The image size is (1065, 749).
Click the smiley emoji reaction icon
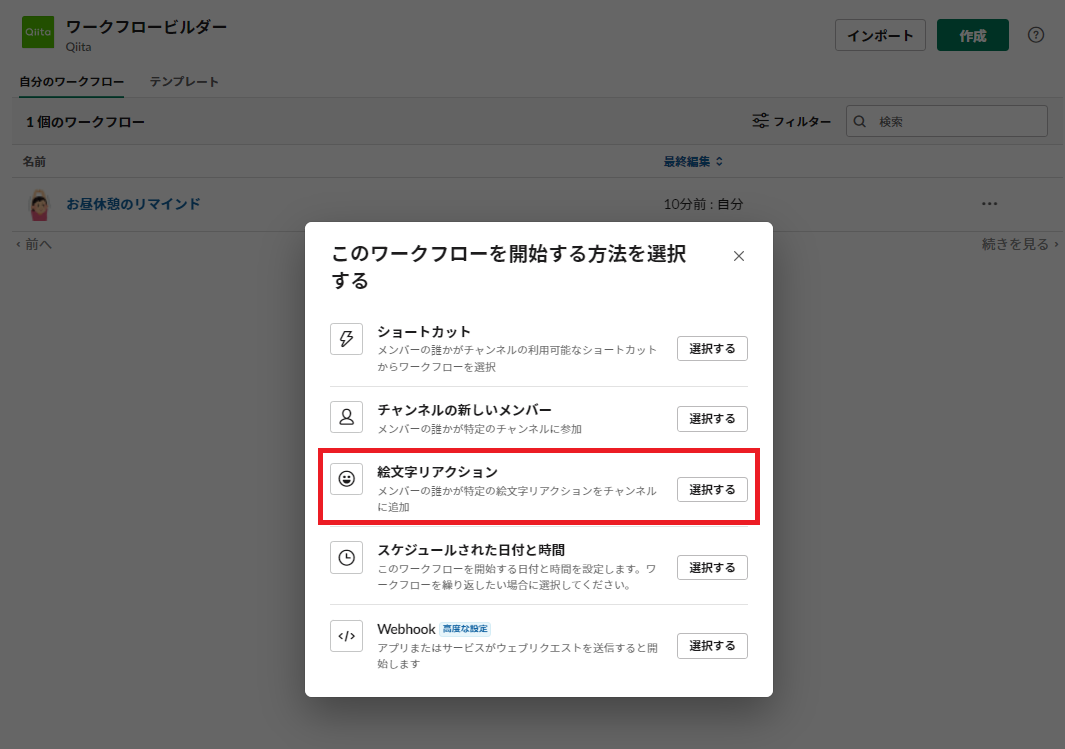(346, 479)
